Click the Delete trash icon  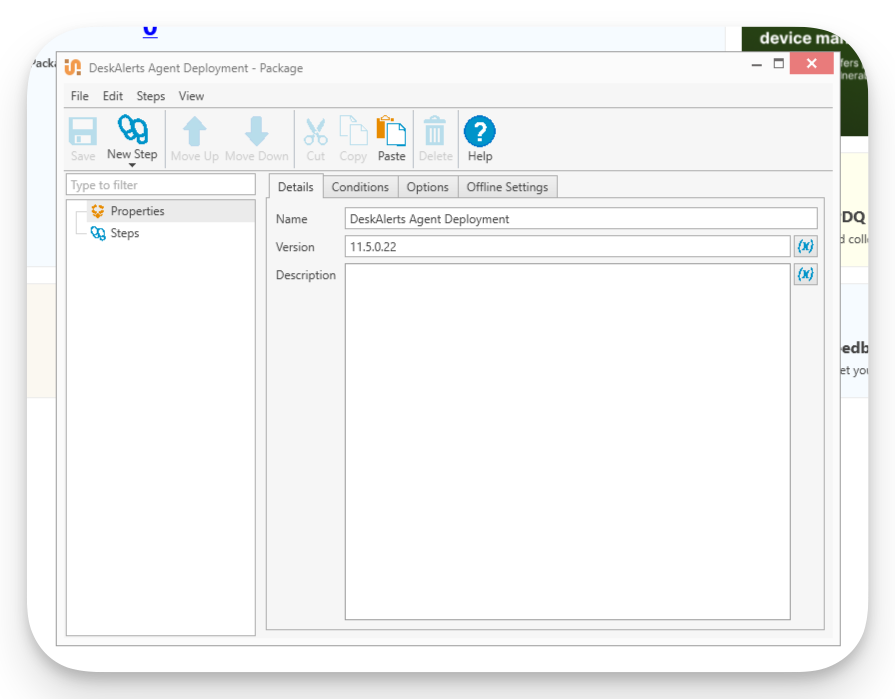435,131
